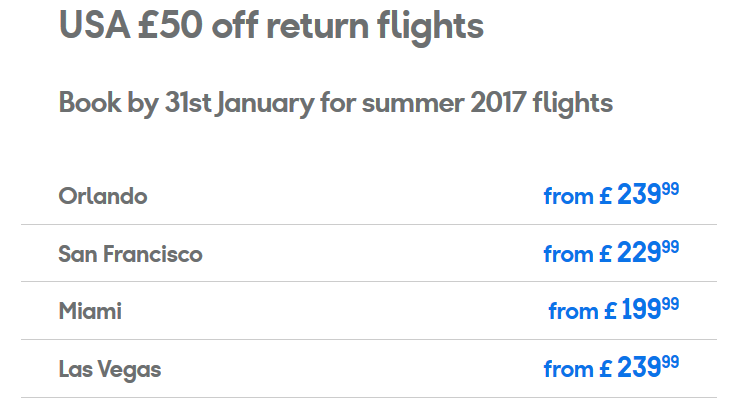
Task: Click the USA £50 off return flights heading
Action: [271, 27]
